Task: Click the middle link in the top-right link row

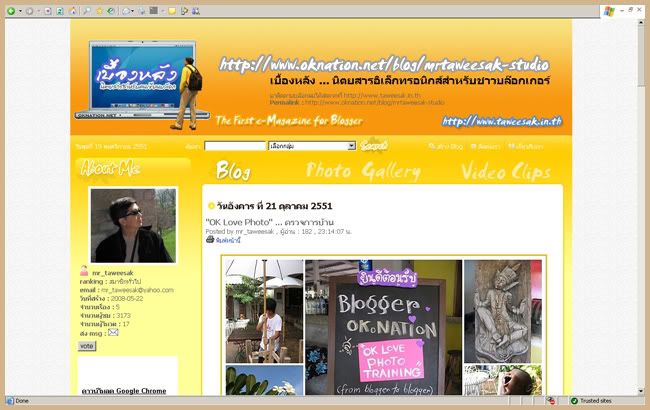Action: 485,146
